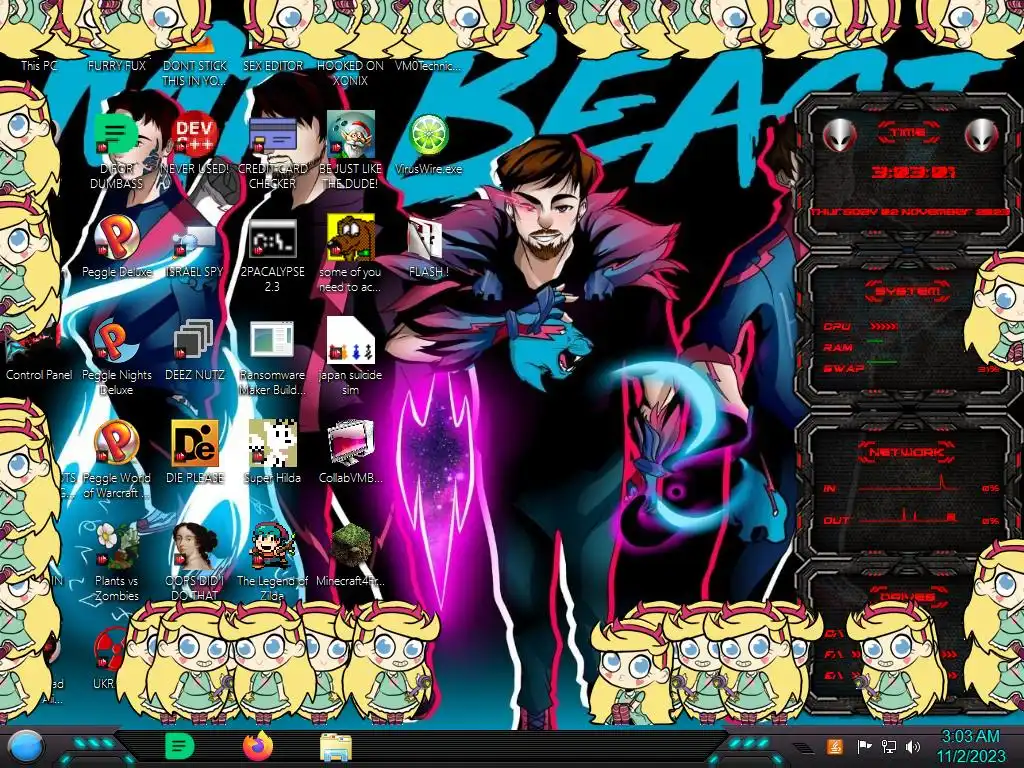This screenshot has width=1024, height=768.
Task: Click the network IN graph
Action: coord(909,484)
